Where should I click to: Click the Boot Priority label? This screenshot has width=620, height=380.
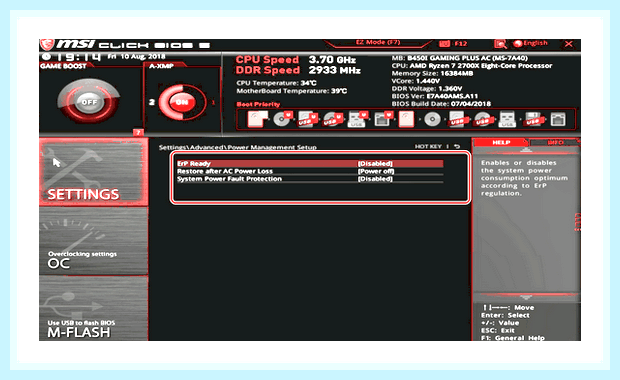coord(258,104)
